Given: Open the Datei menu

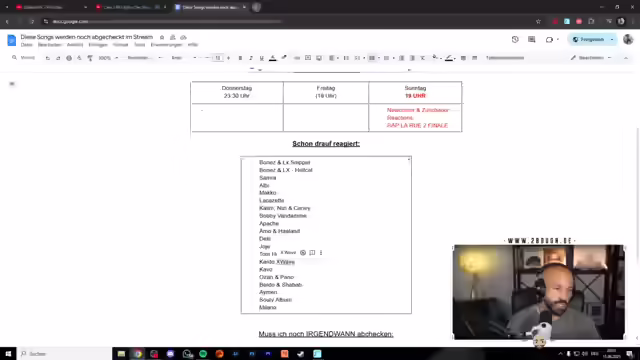Looking at the screenshot, I should (27, 45).
